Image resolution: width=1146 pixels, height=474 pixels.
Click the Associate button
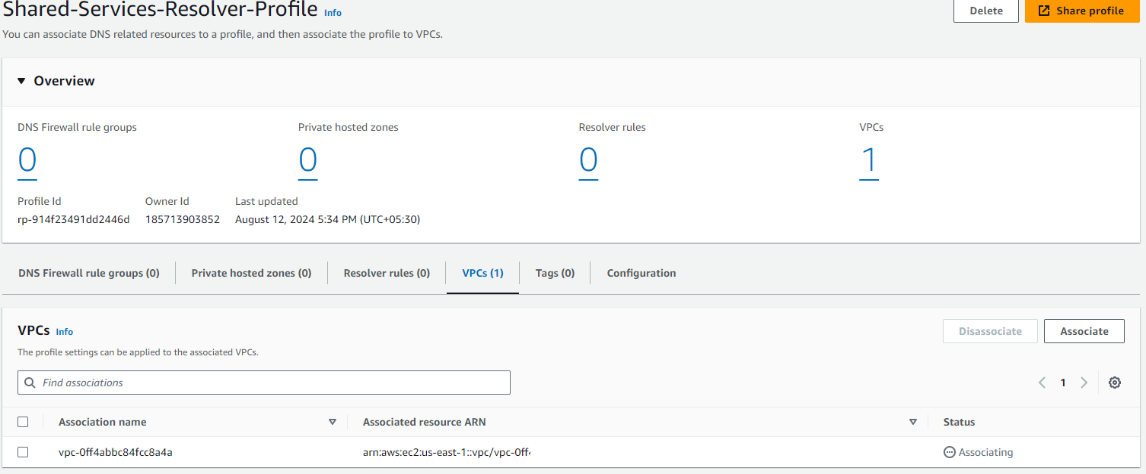pyautogui.click(x=1084, y=331)
